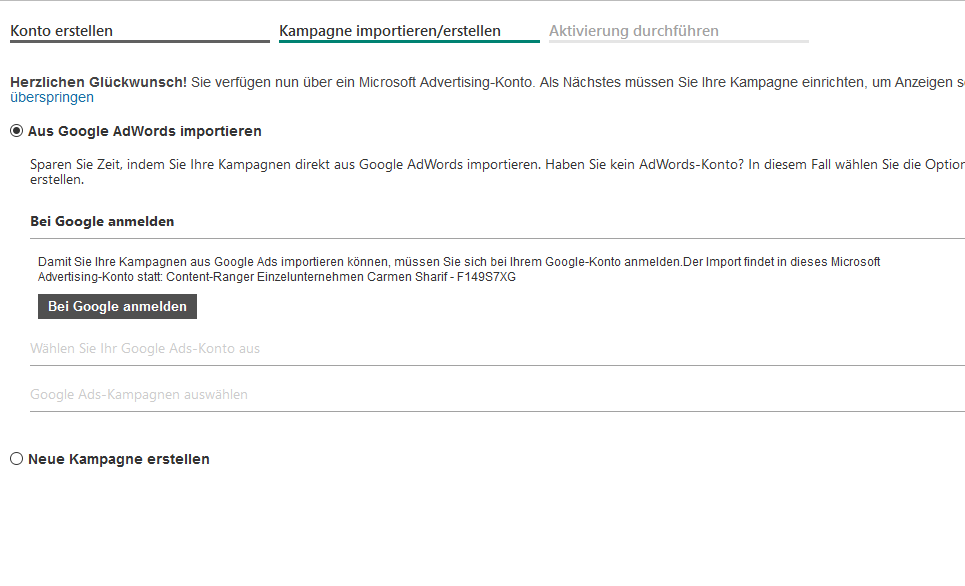Click the Sparen Sie Zeit description paragraph
Image resolution: width=965 pixels, height=586 pixels.
coord(400,164)
